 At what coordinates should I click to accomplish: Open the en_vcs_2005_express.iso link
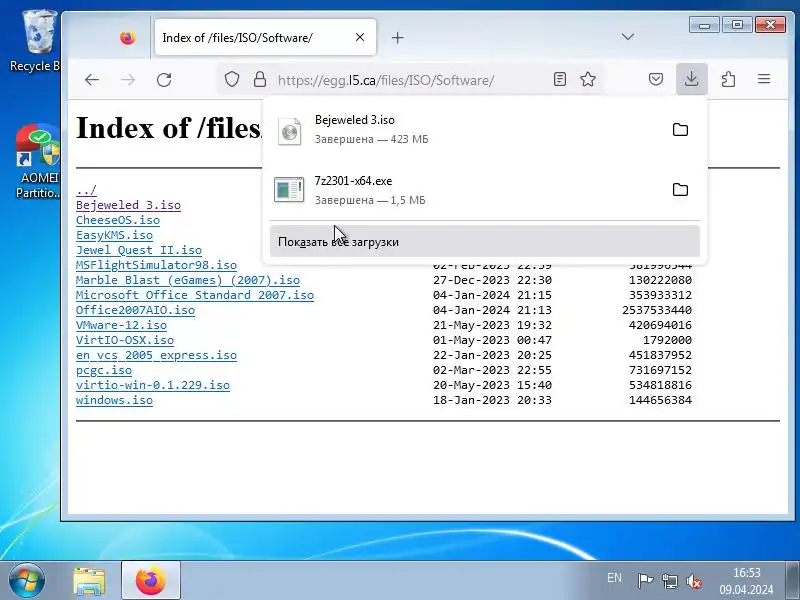click(x=156, y=355)
